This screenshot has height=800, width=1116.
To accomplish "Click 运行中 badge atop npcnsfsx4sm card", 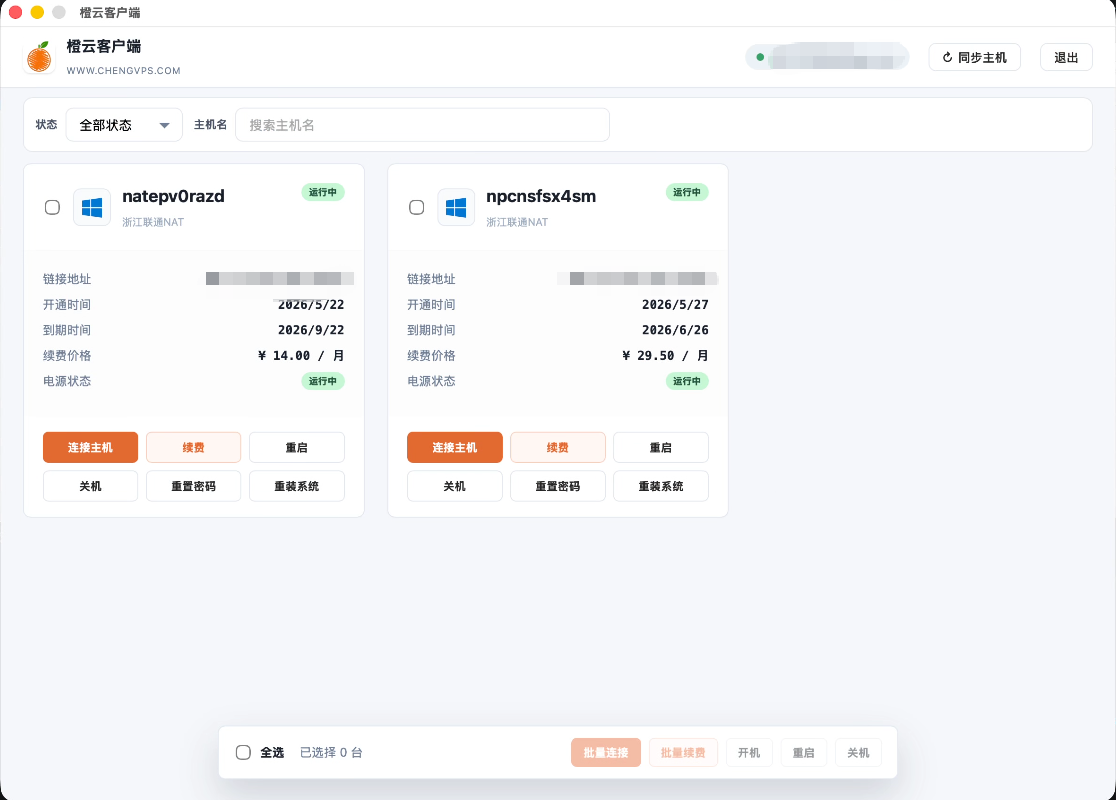I will (x=687, y=192).
